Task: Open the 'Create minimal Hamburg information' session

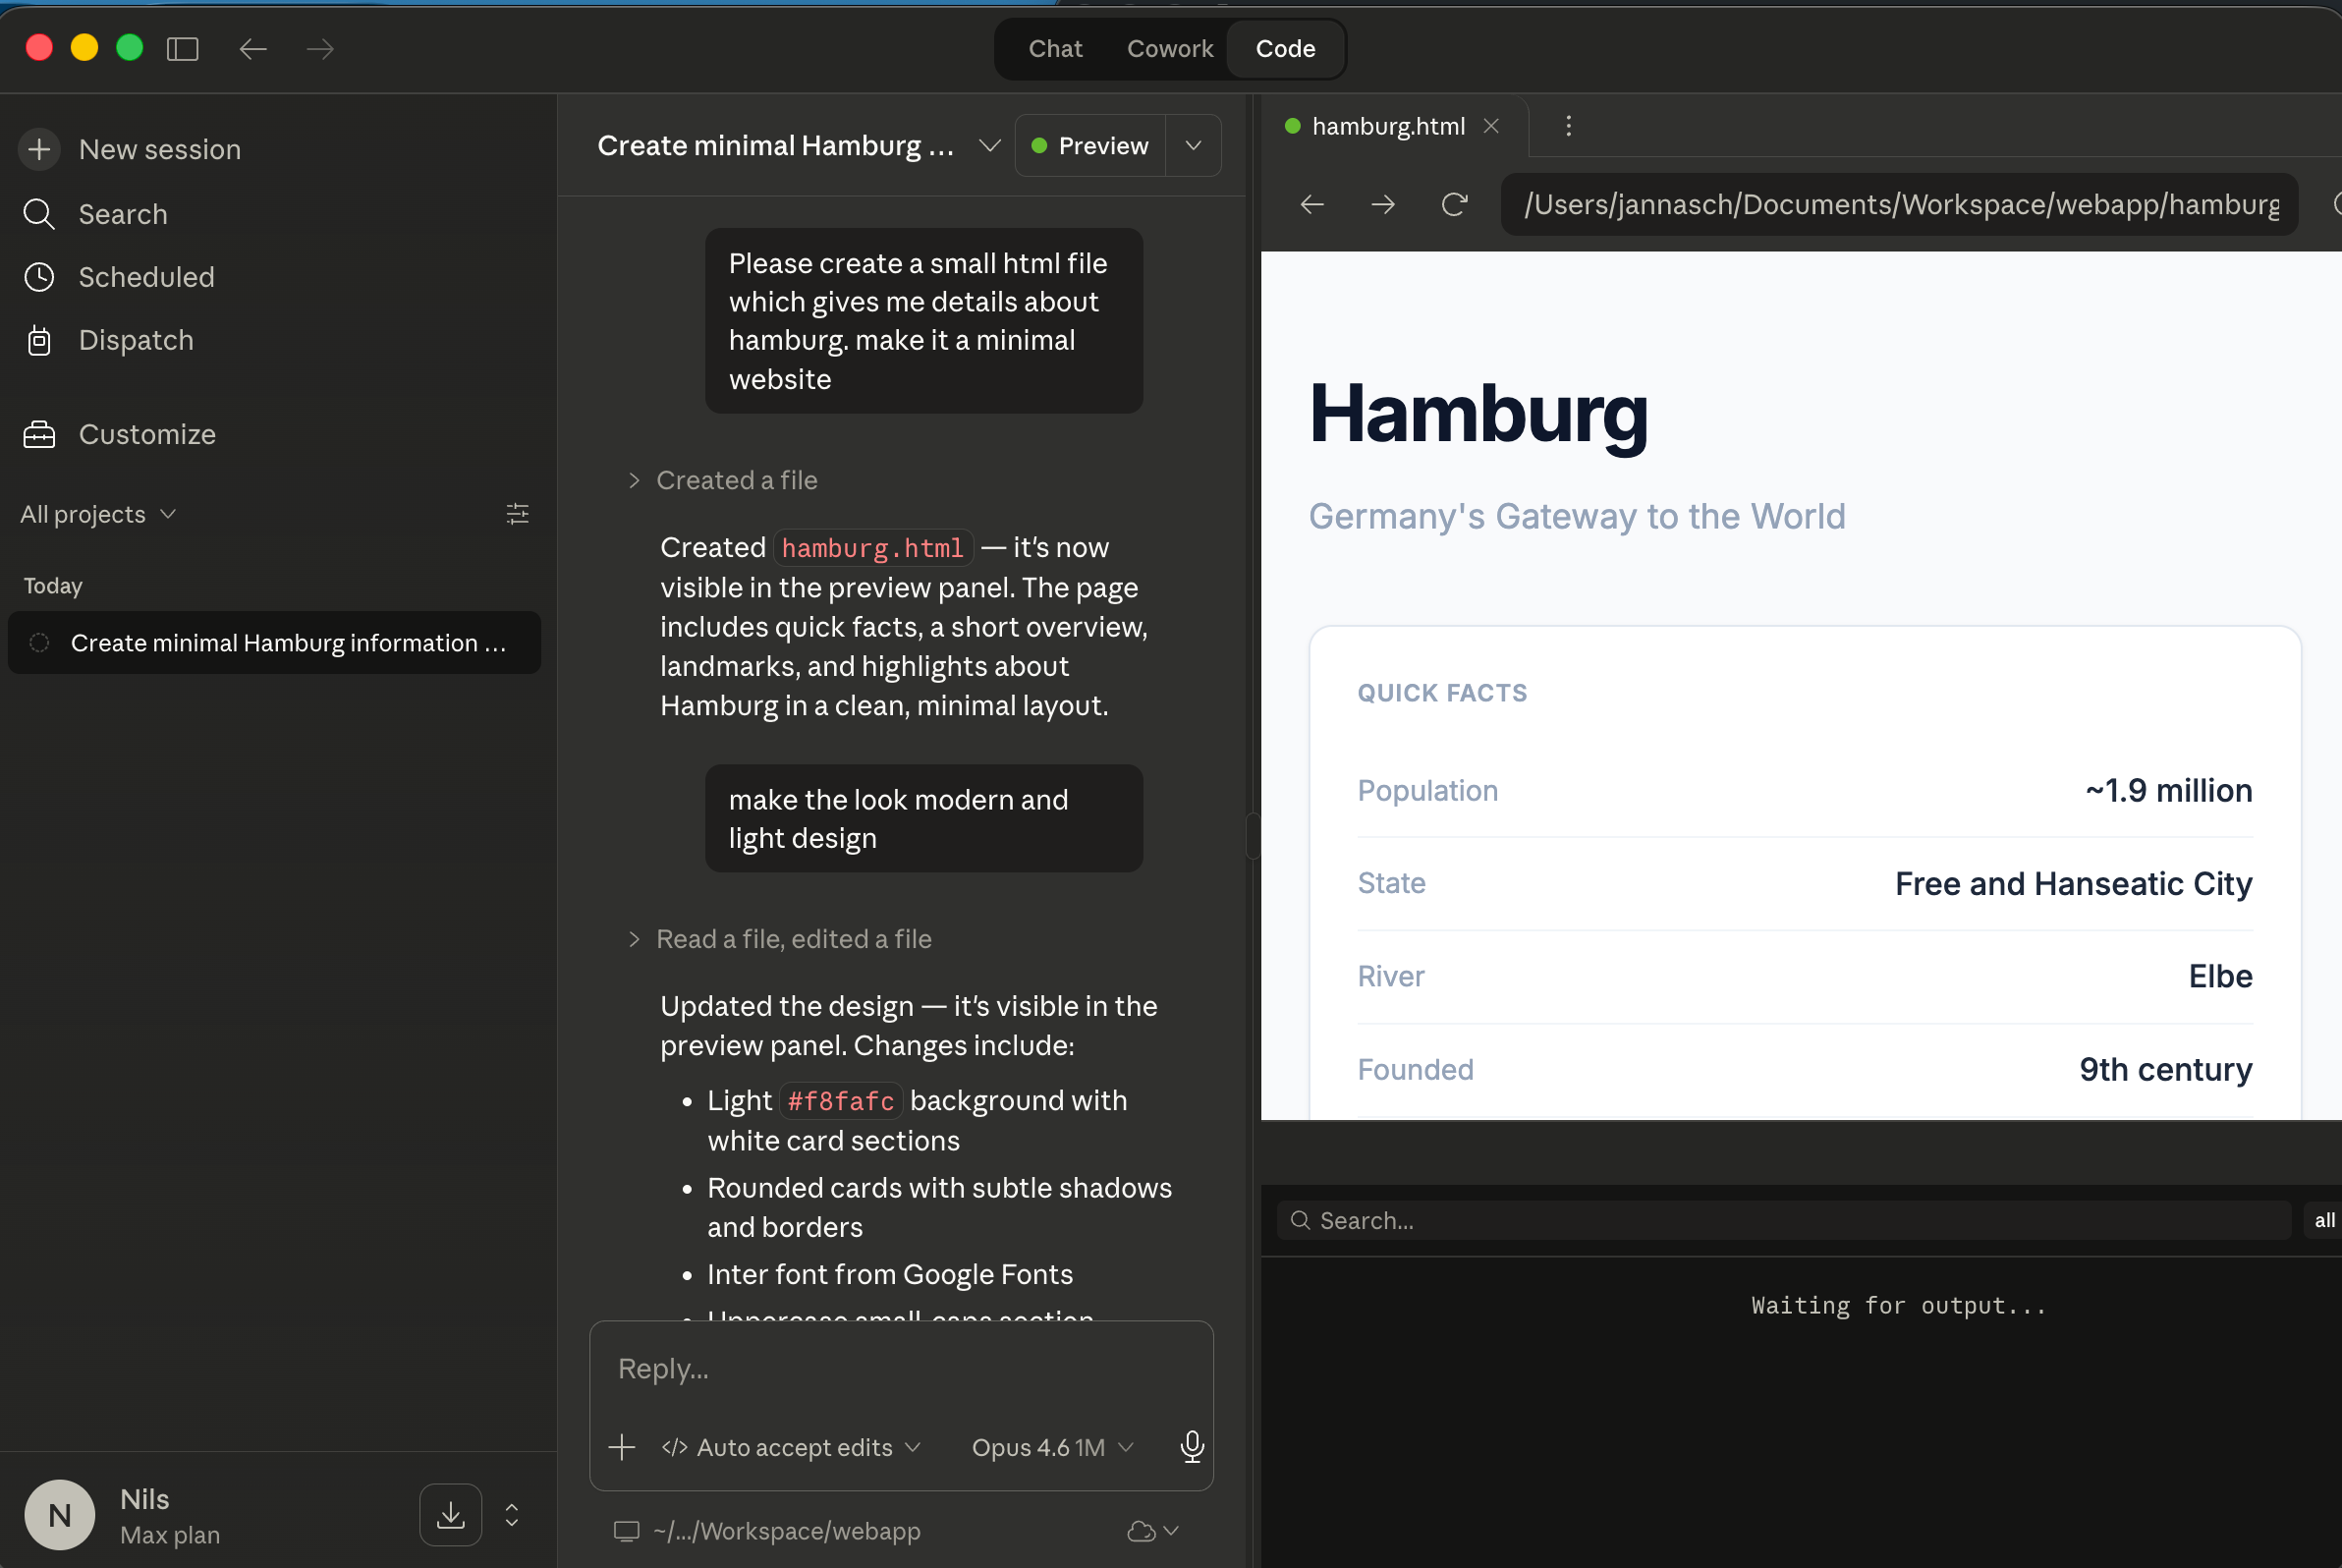Action: coord(274,643)
